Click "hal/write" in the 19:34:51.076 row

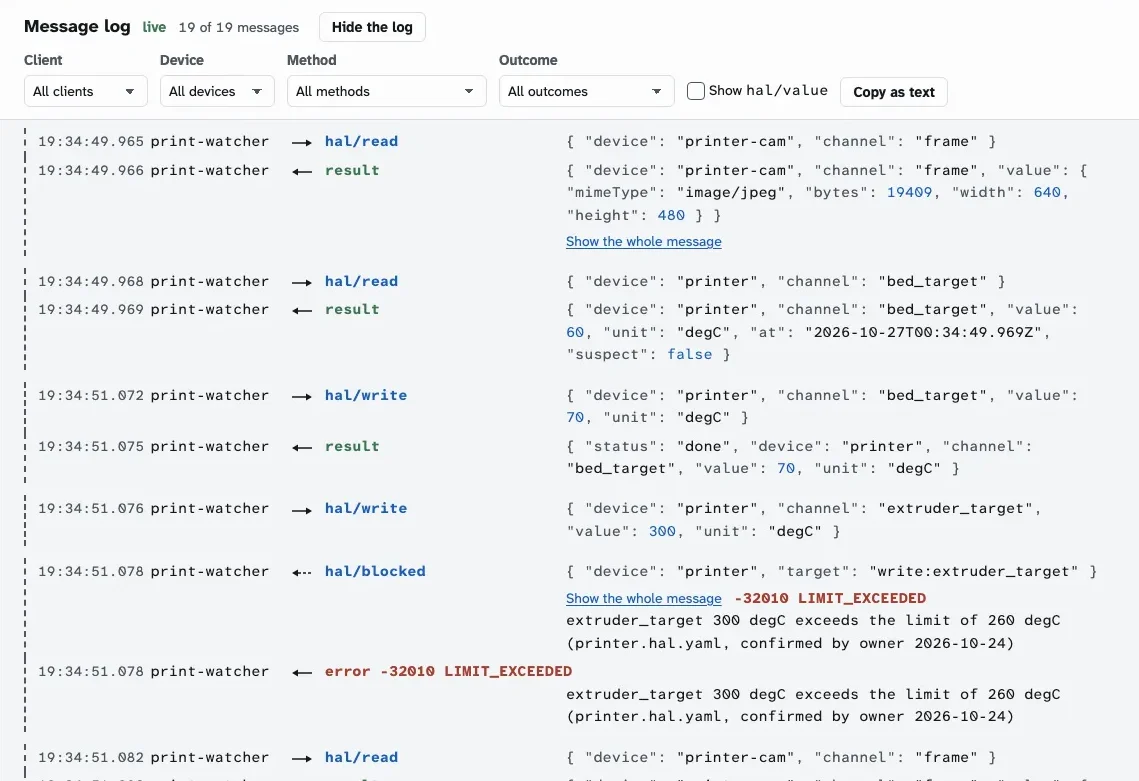pyautogui.click(x=365, y=508)
